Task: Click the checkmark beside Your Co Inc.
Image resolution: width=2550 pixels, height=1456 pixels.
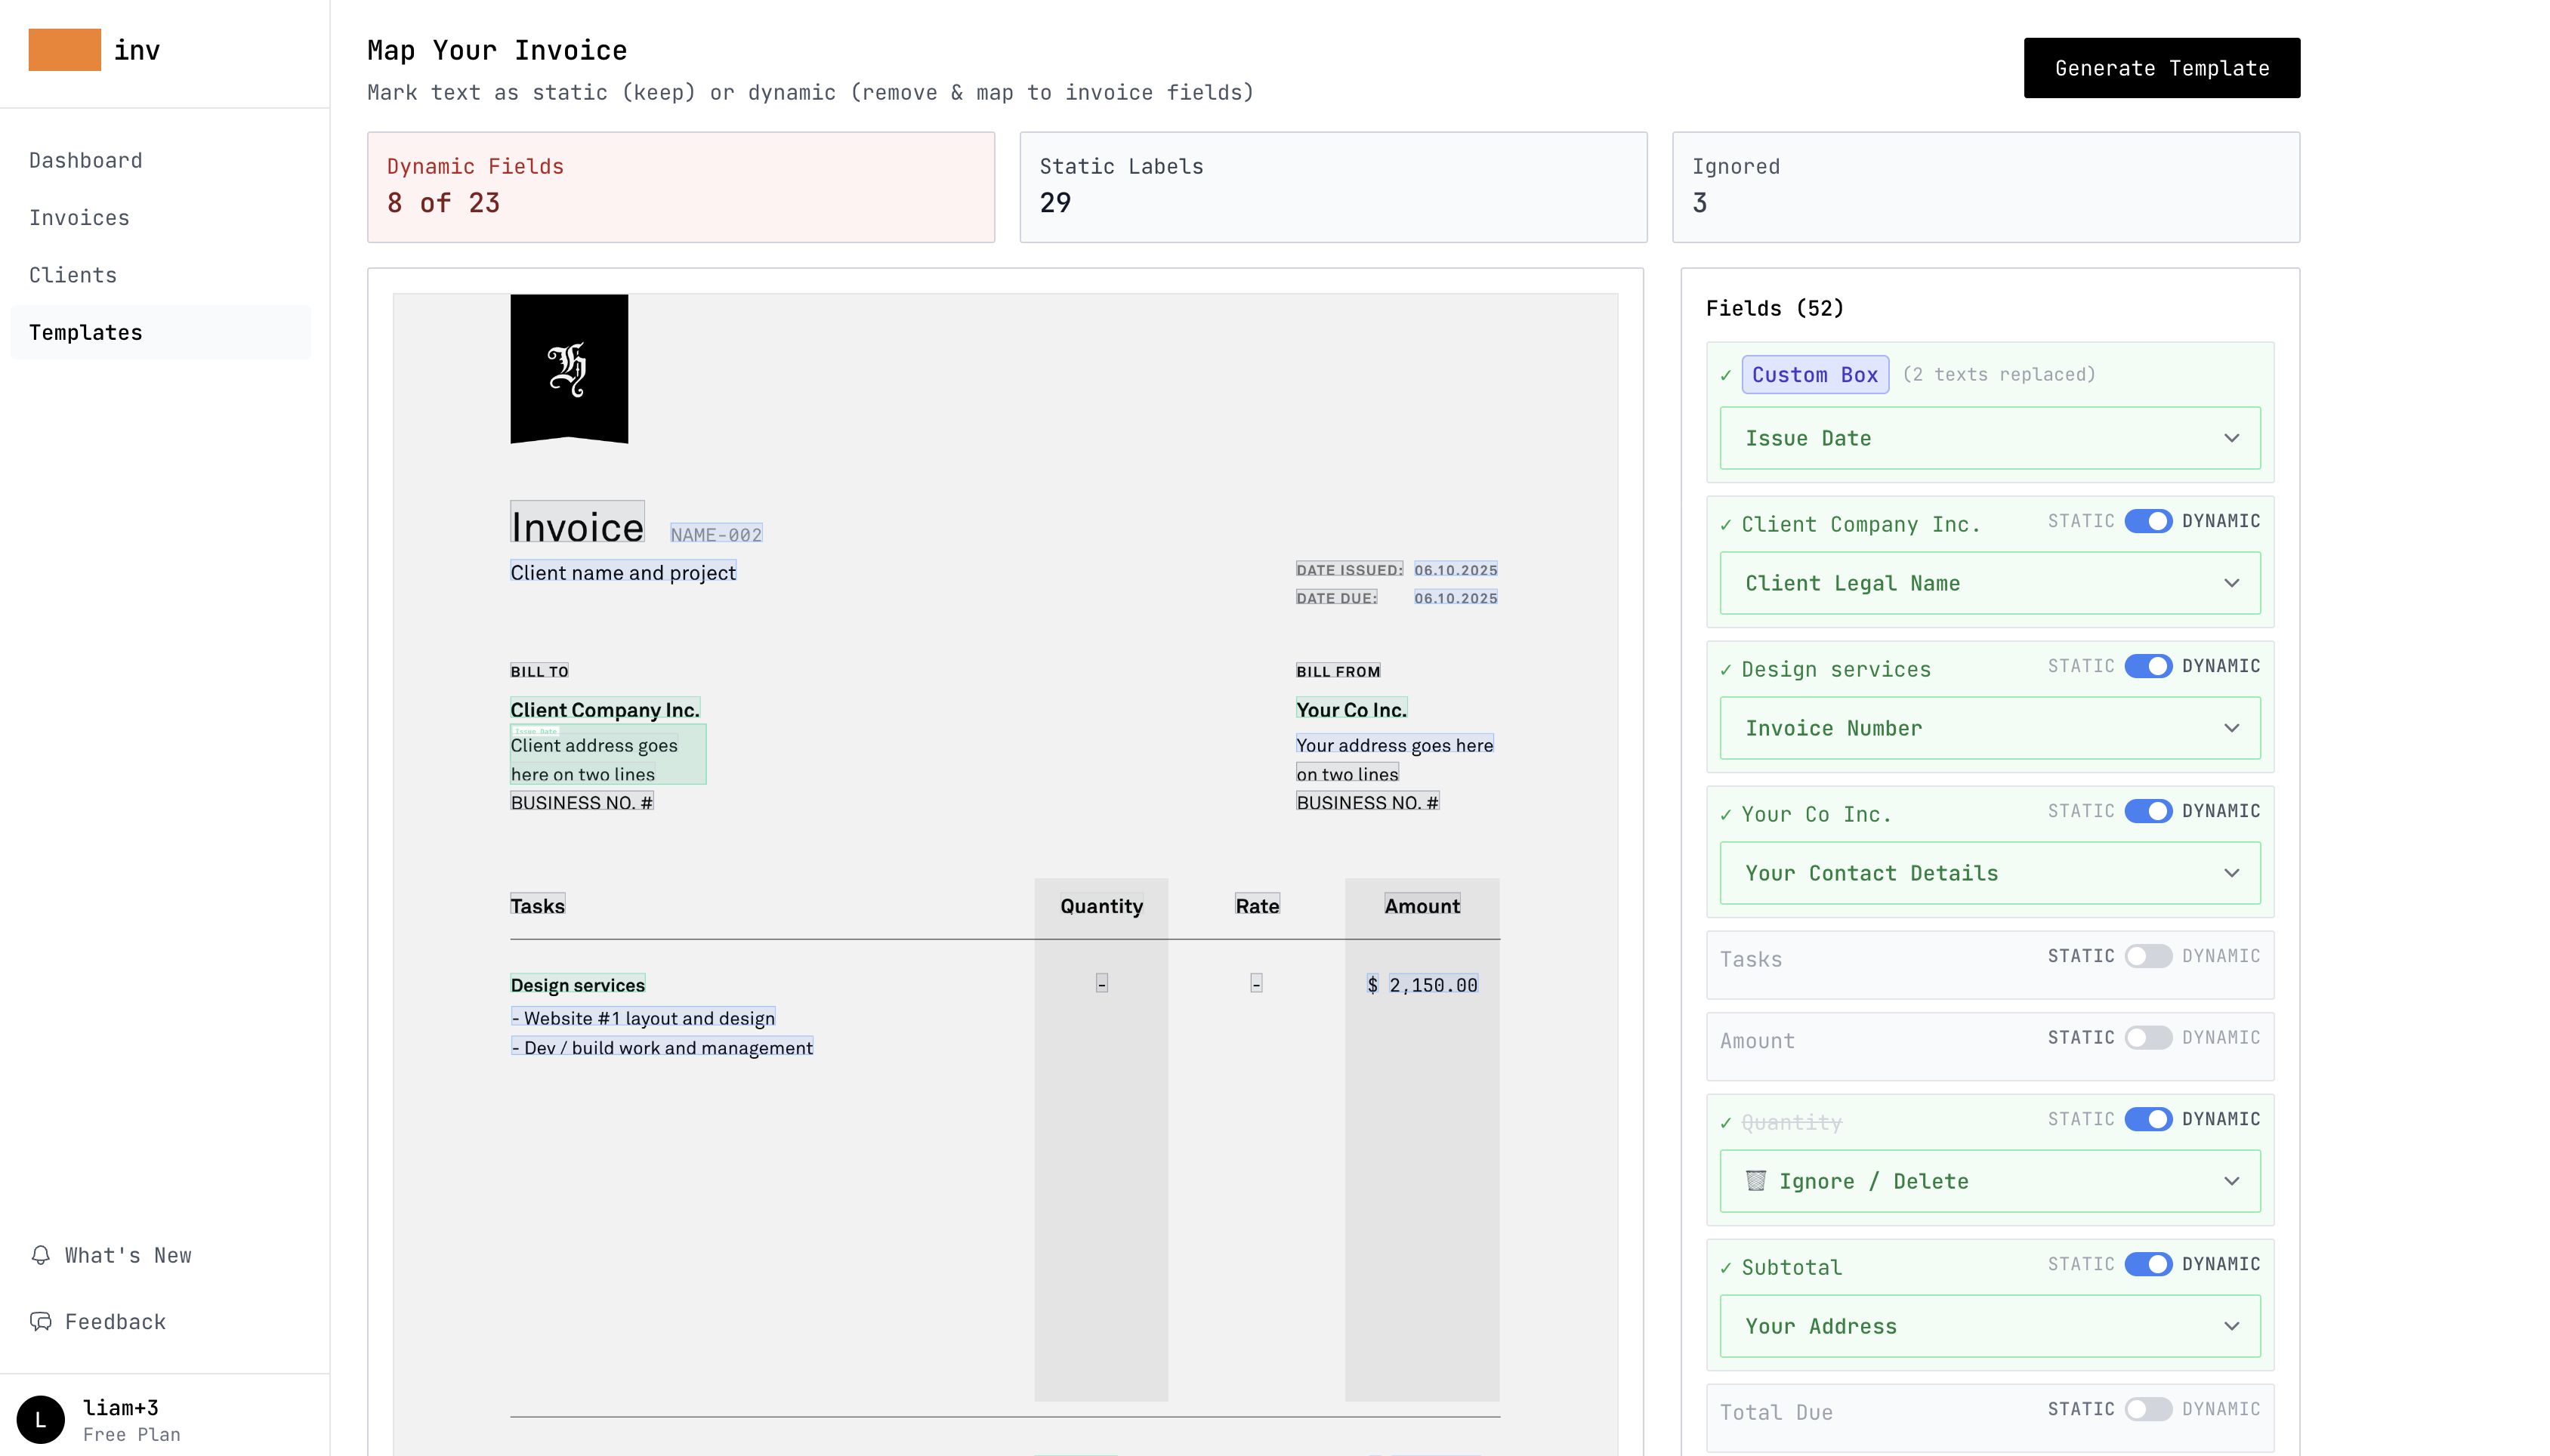Action: (x=1725, y=815)
